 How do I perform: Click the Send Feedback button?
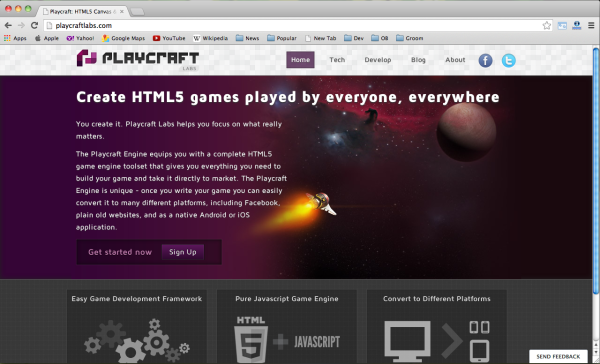[558, 356]
